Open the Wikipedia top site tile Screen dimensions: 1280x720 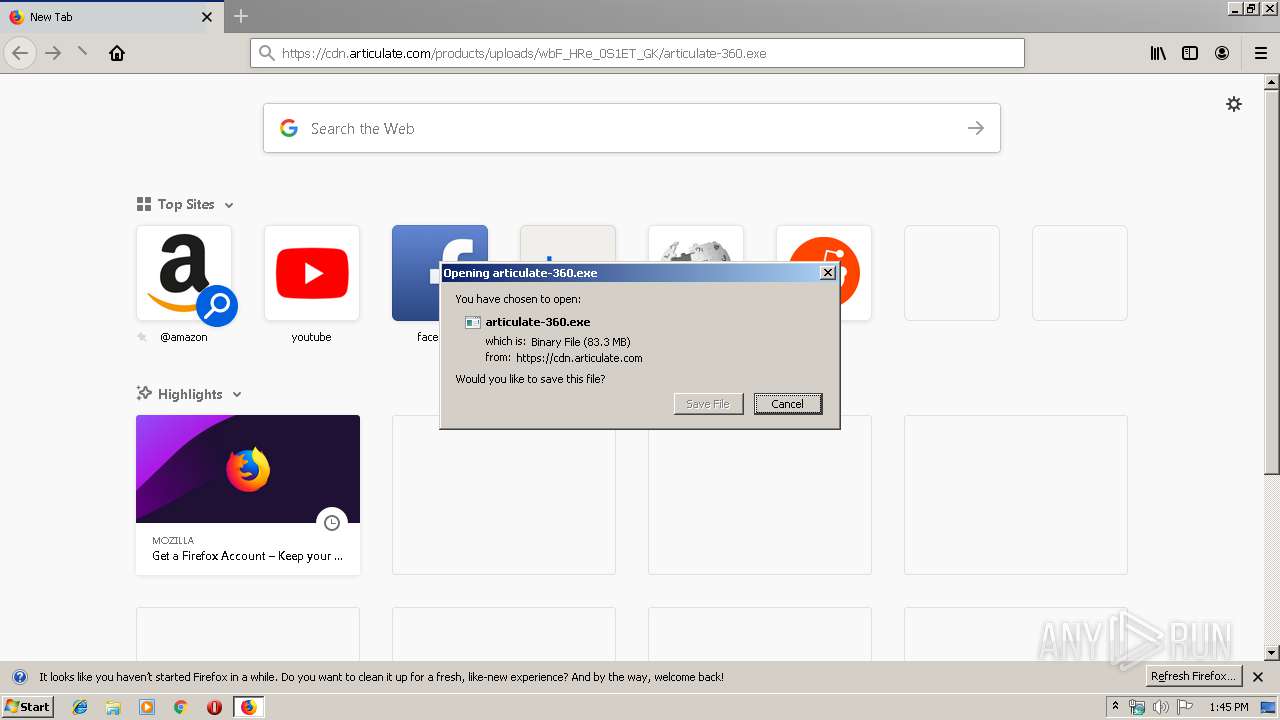696,245
